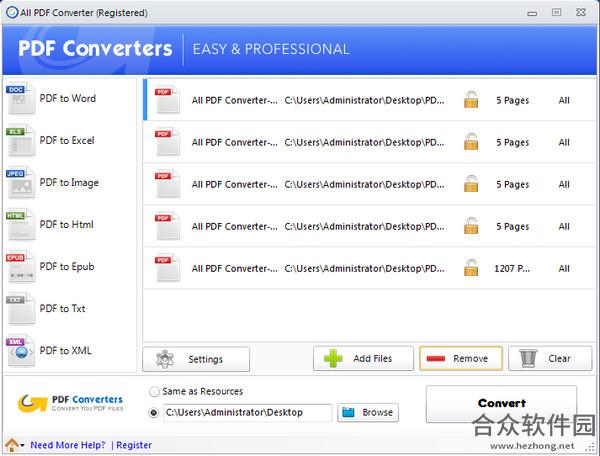The width and height of the screenshot is (600, 456).
Task: Clear the file list
Action: 550,358
